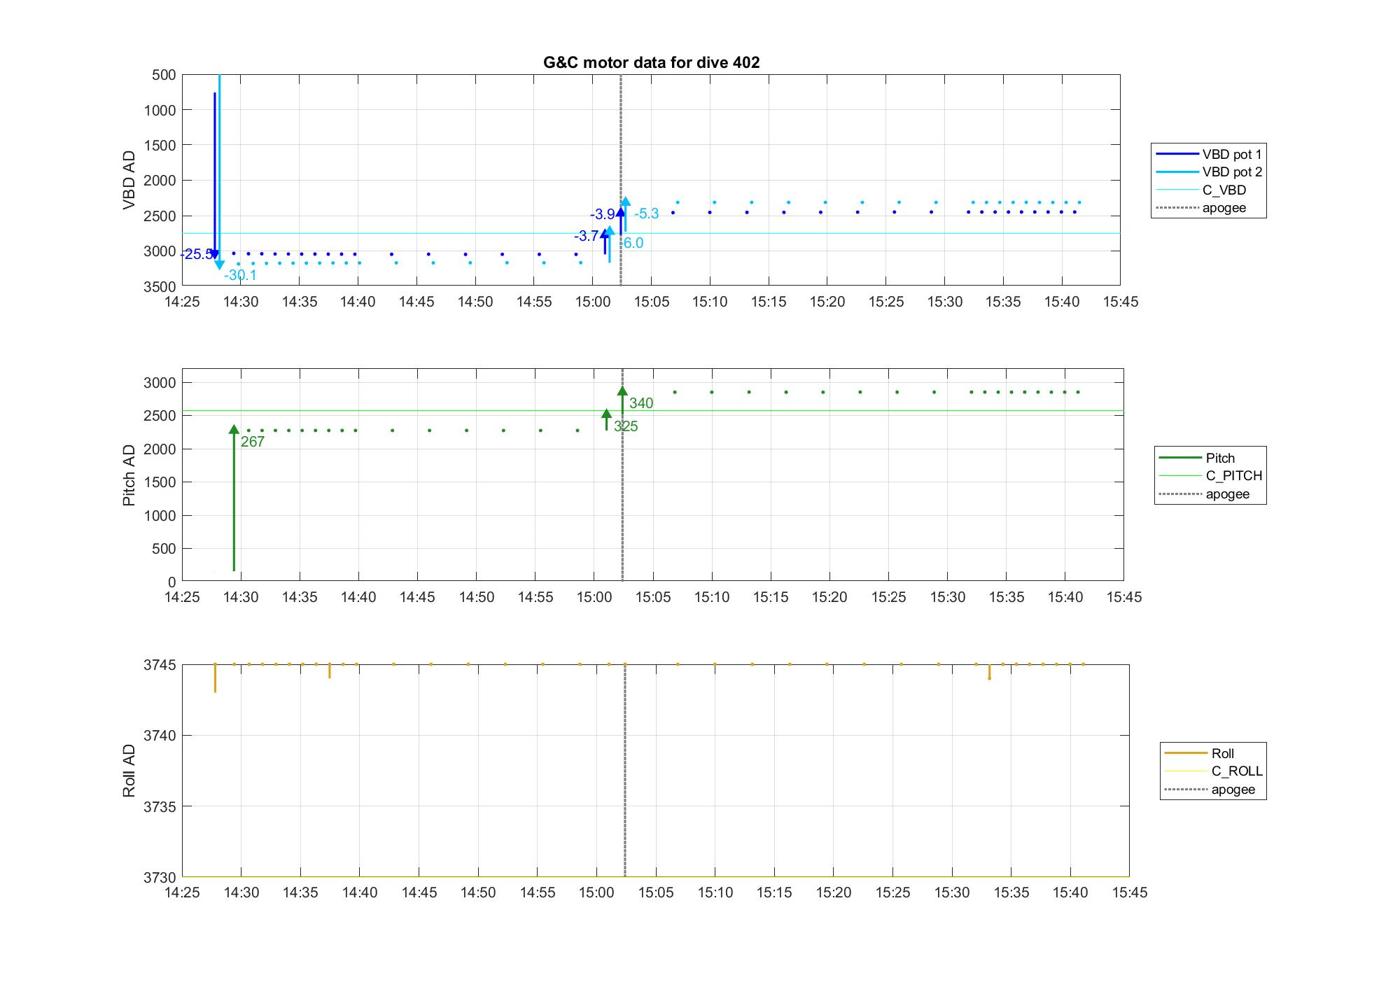Click the tall green arrow ending at 267
This screenshot has width=1400, height=986.
coord(234,498)
